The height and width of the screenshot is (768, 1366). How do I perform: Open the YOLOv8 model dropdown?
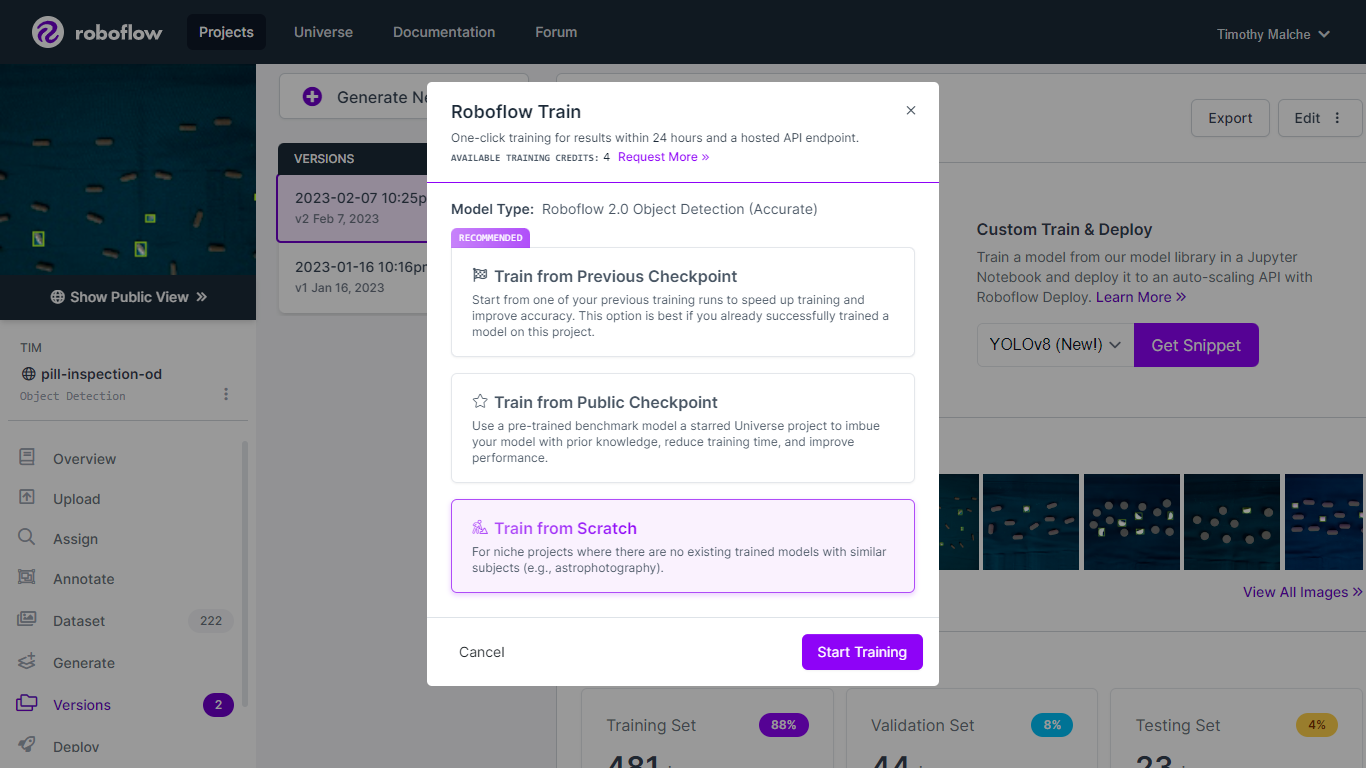click(x=1054, y=344)
